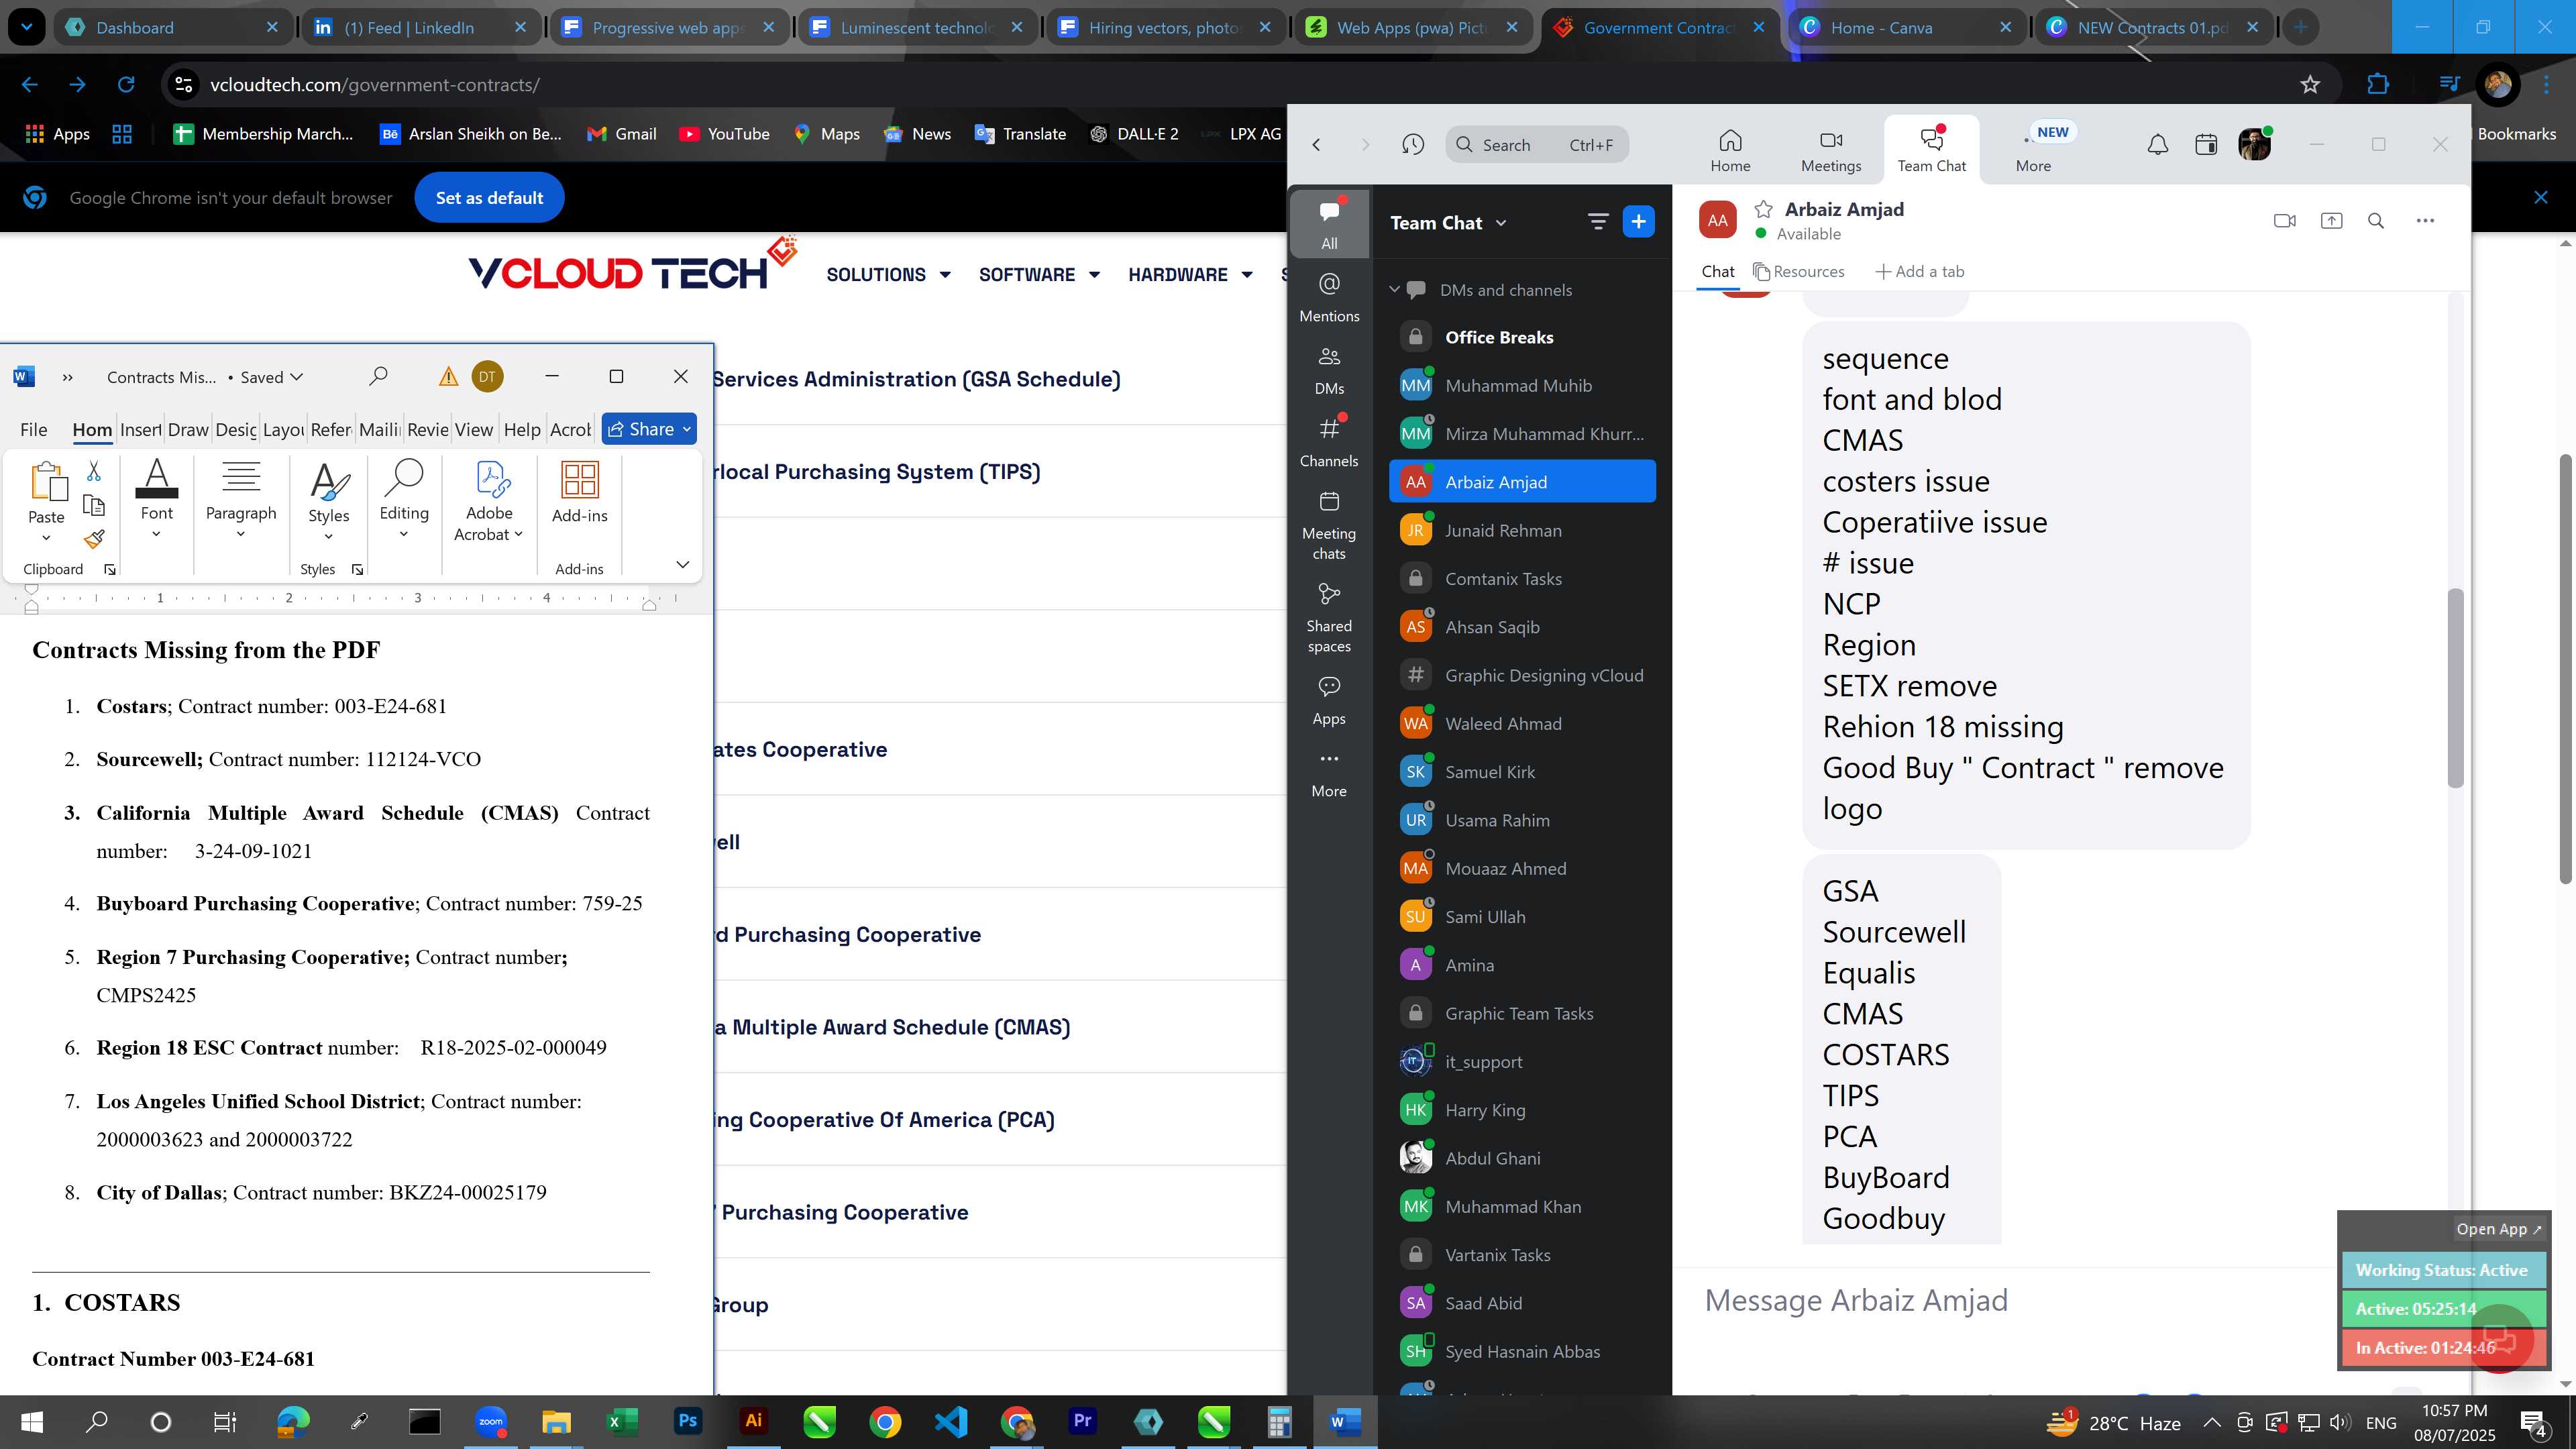Open Mentions in Zoom sidebar

(x=1329, y=297)
